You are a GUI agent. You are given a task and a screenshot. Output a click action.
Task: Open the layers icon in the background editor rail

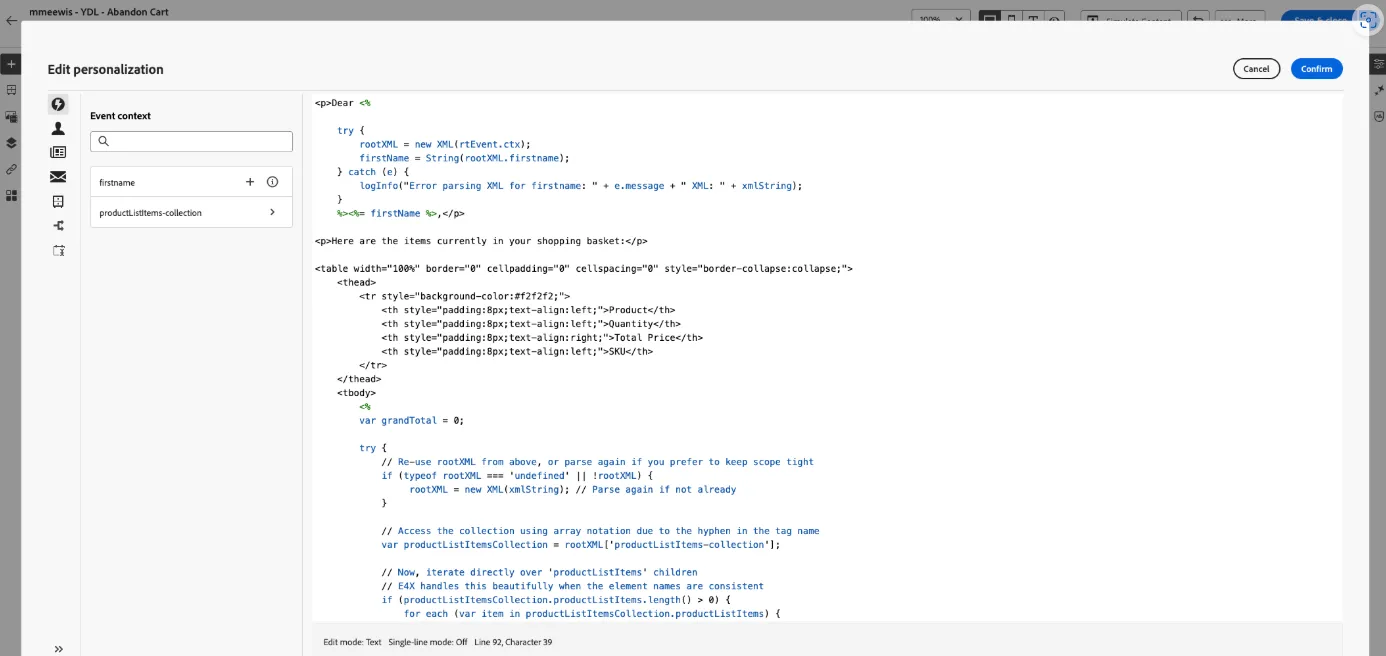pyautogui.click(x=11, y=143)
